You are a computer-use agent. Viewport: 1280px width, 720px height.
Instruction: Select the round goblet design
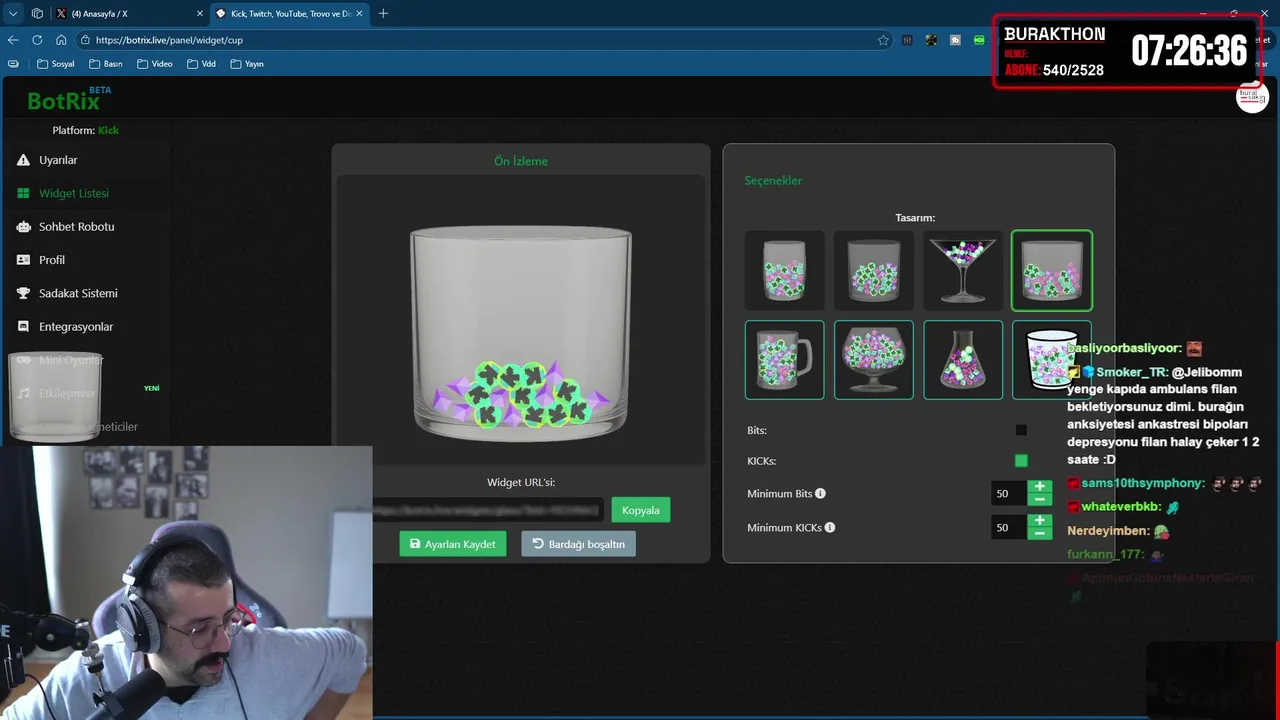coord(874,360)
